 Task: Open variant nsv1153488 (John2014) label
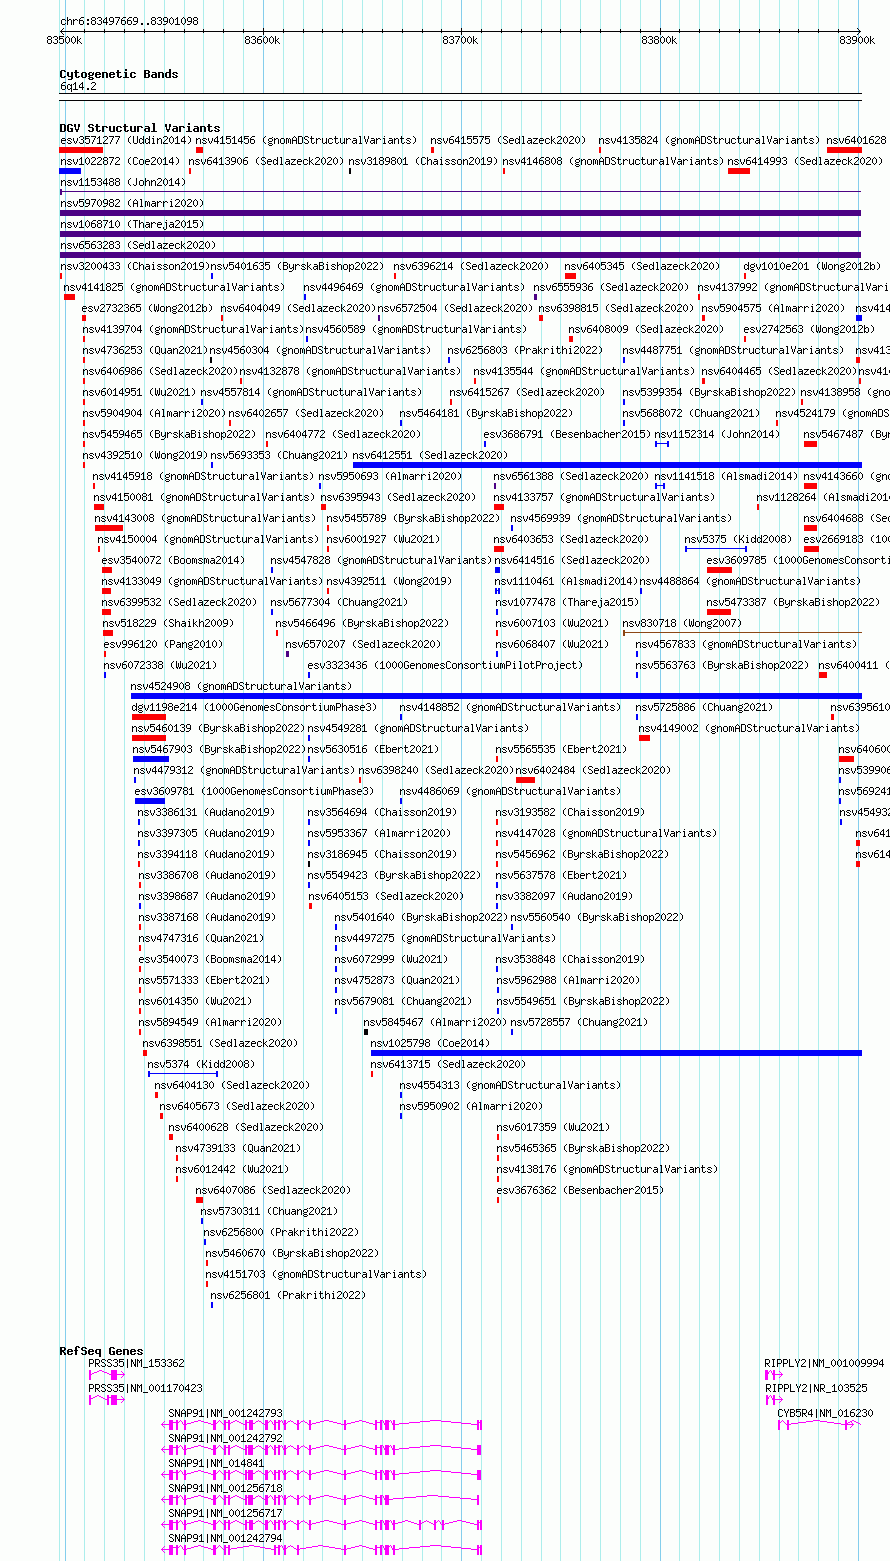click(x=123, y=182)
